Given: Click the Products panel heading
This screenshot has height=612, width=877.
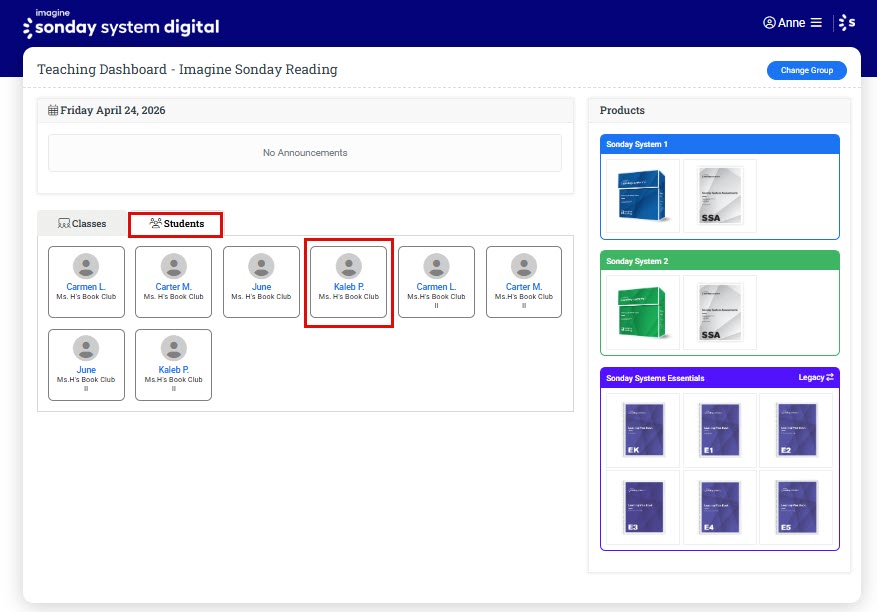Looking at the screenshot, I should tap(622, 110).
